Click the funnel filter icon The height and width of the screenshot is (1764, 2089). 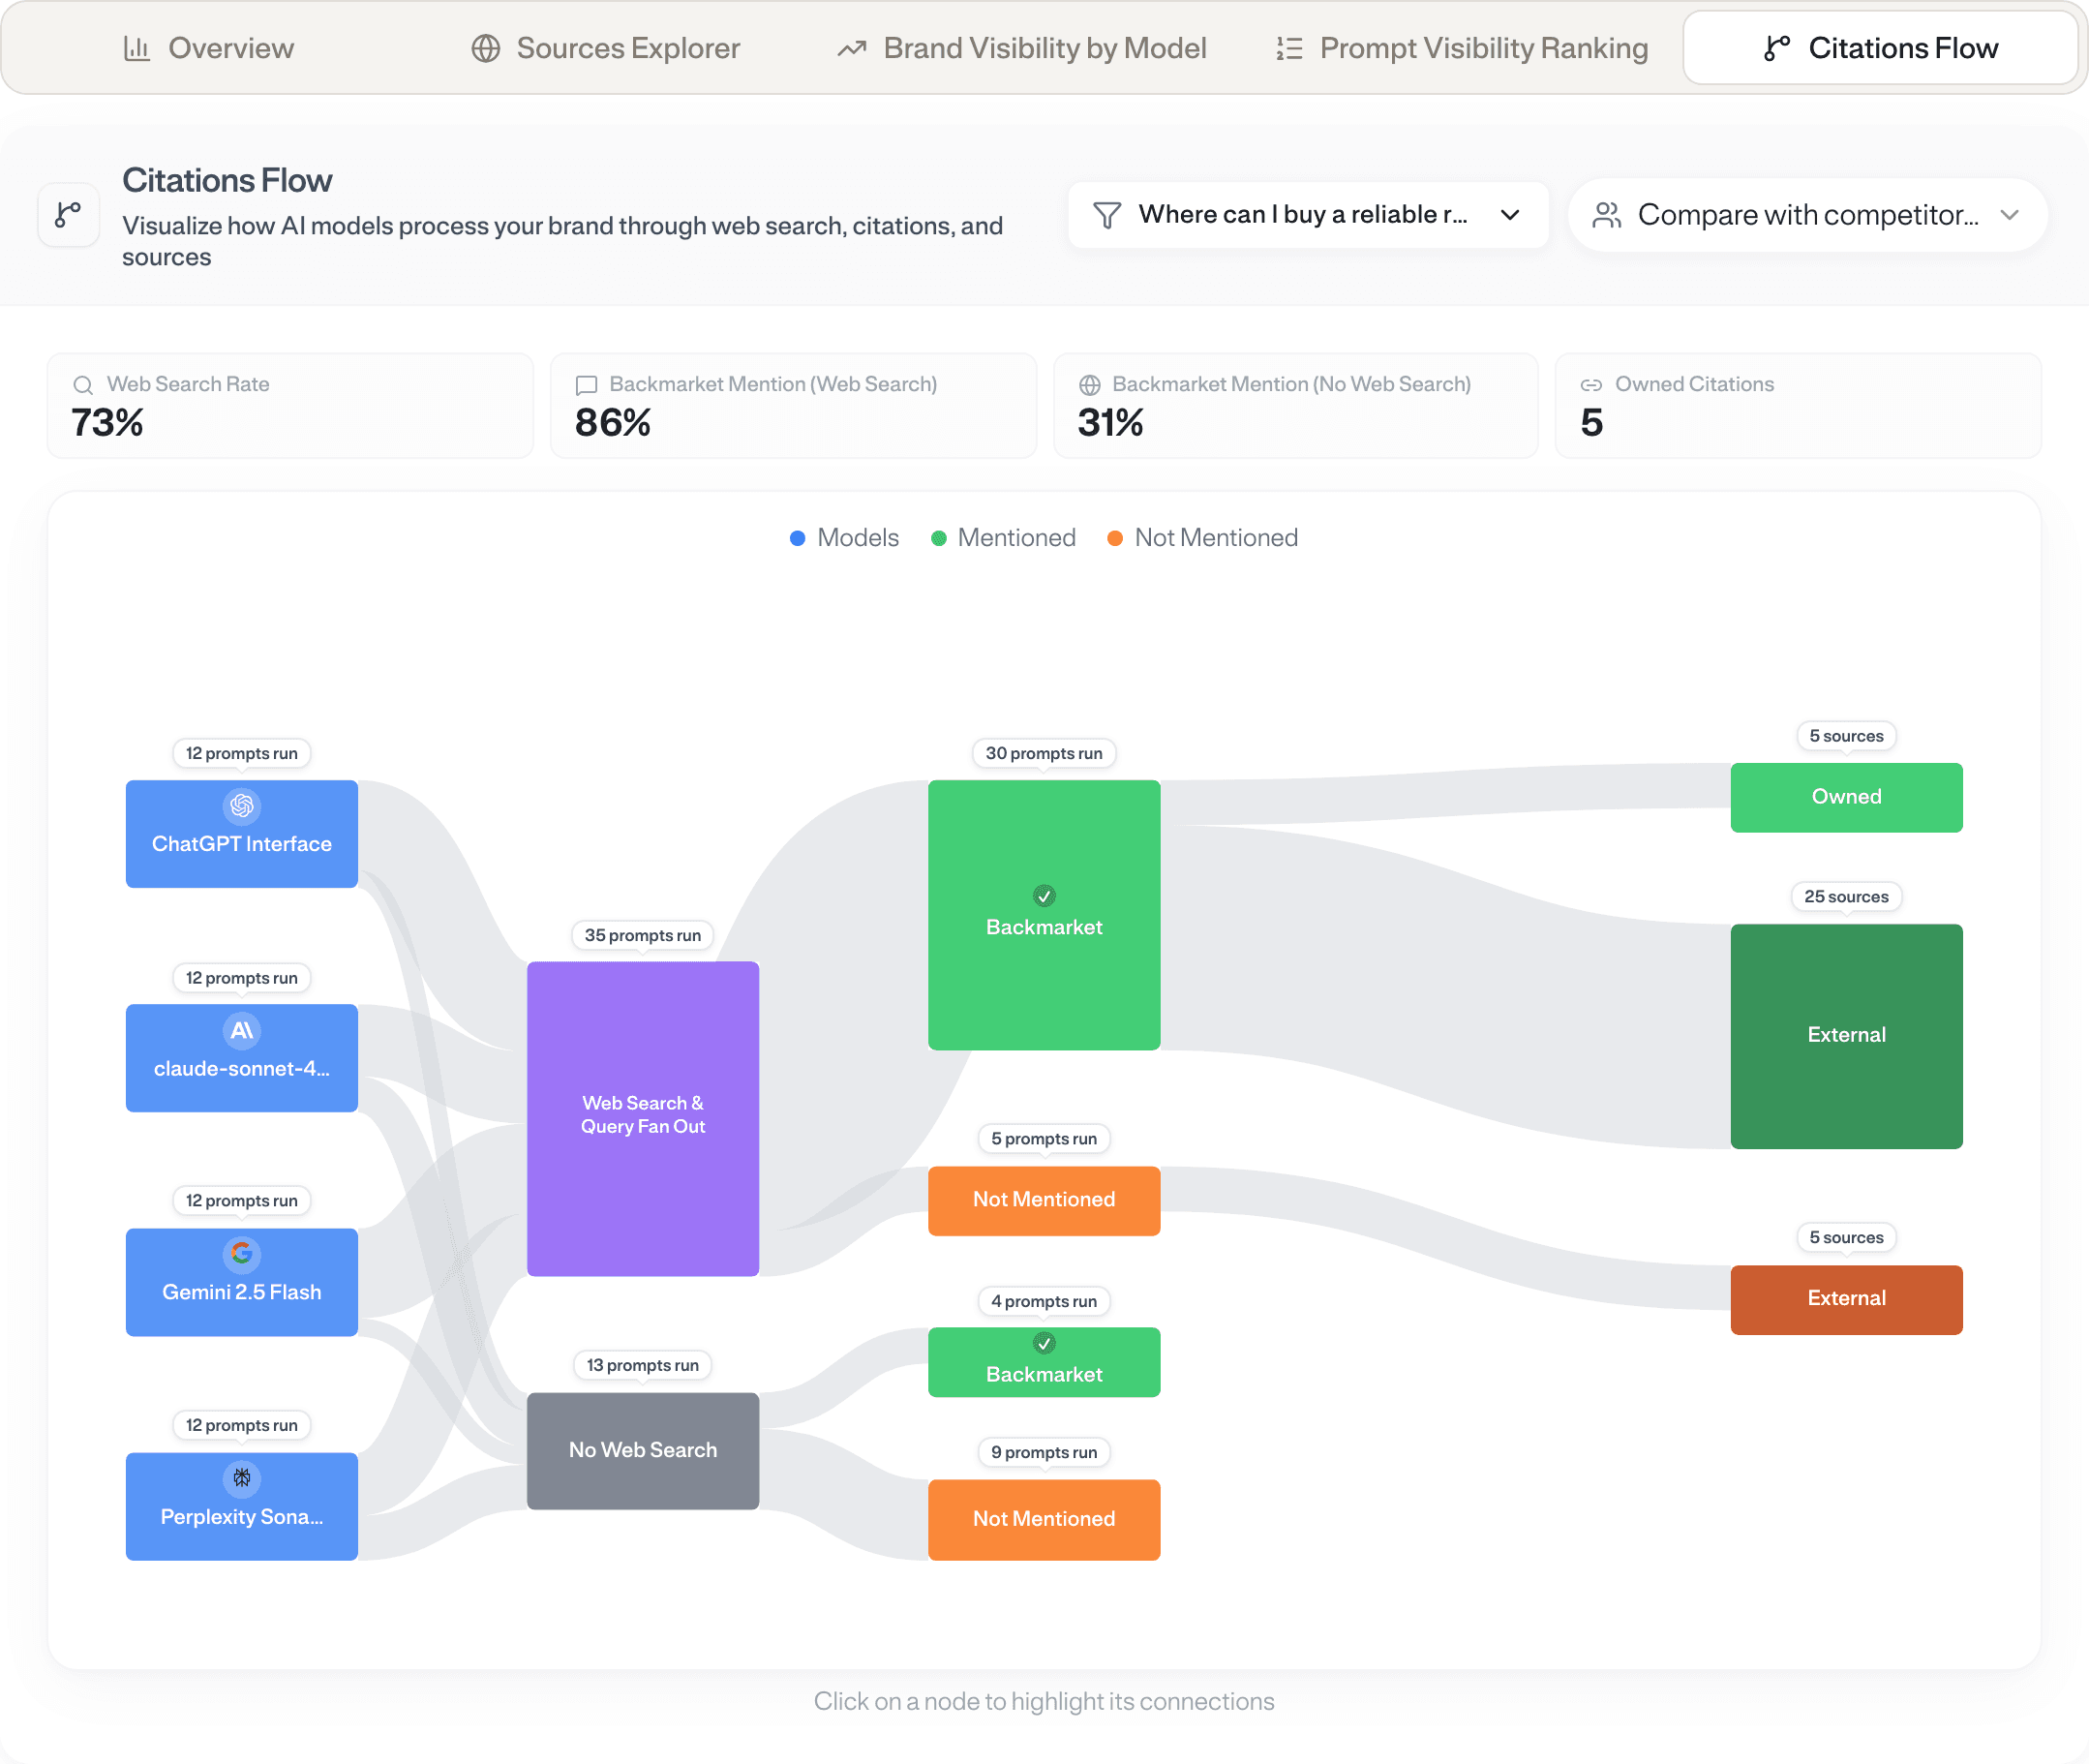click(x=1107, y=215)
